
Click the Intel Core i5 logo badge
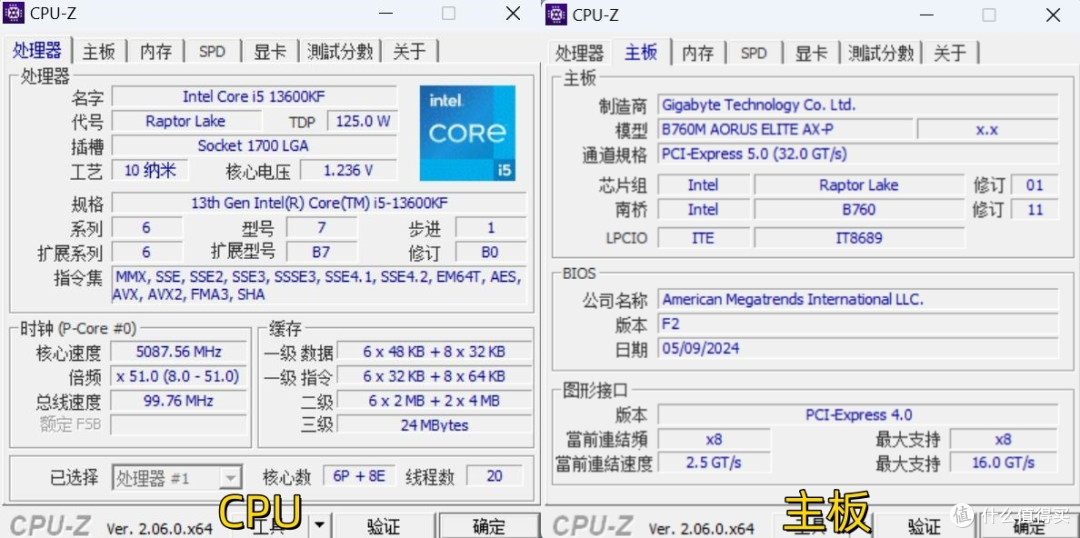point(468,133)
